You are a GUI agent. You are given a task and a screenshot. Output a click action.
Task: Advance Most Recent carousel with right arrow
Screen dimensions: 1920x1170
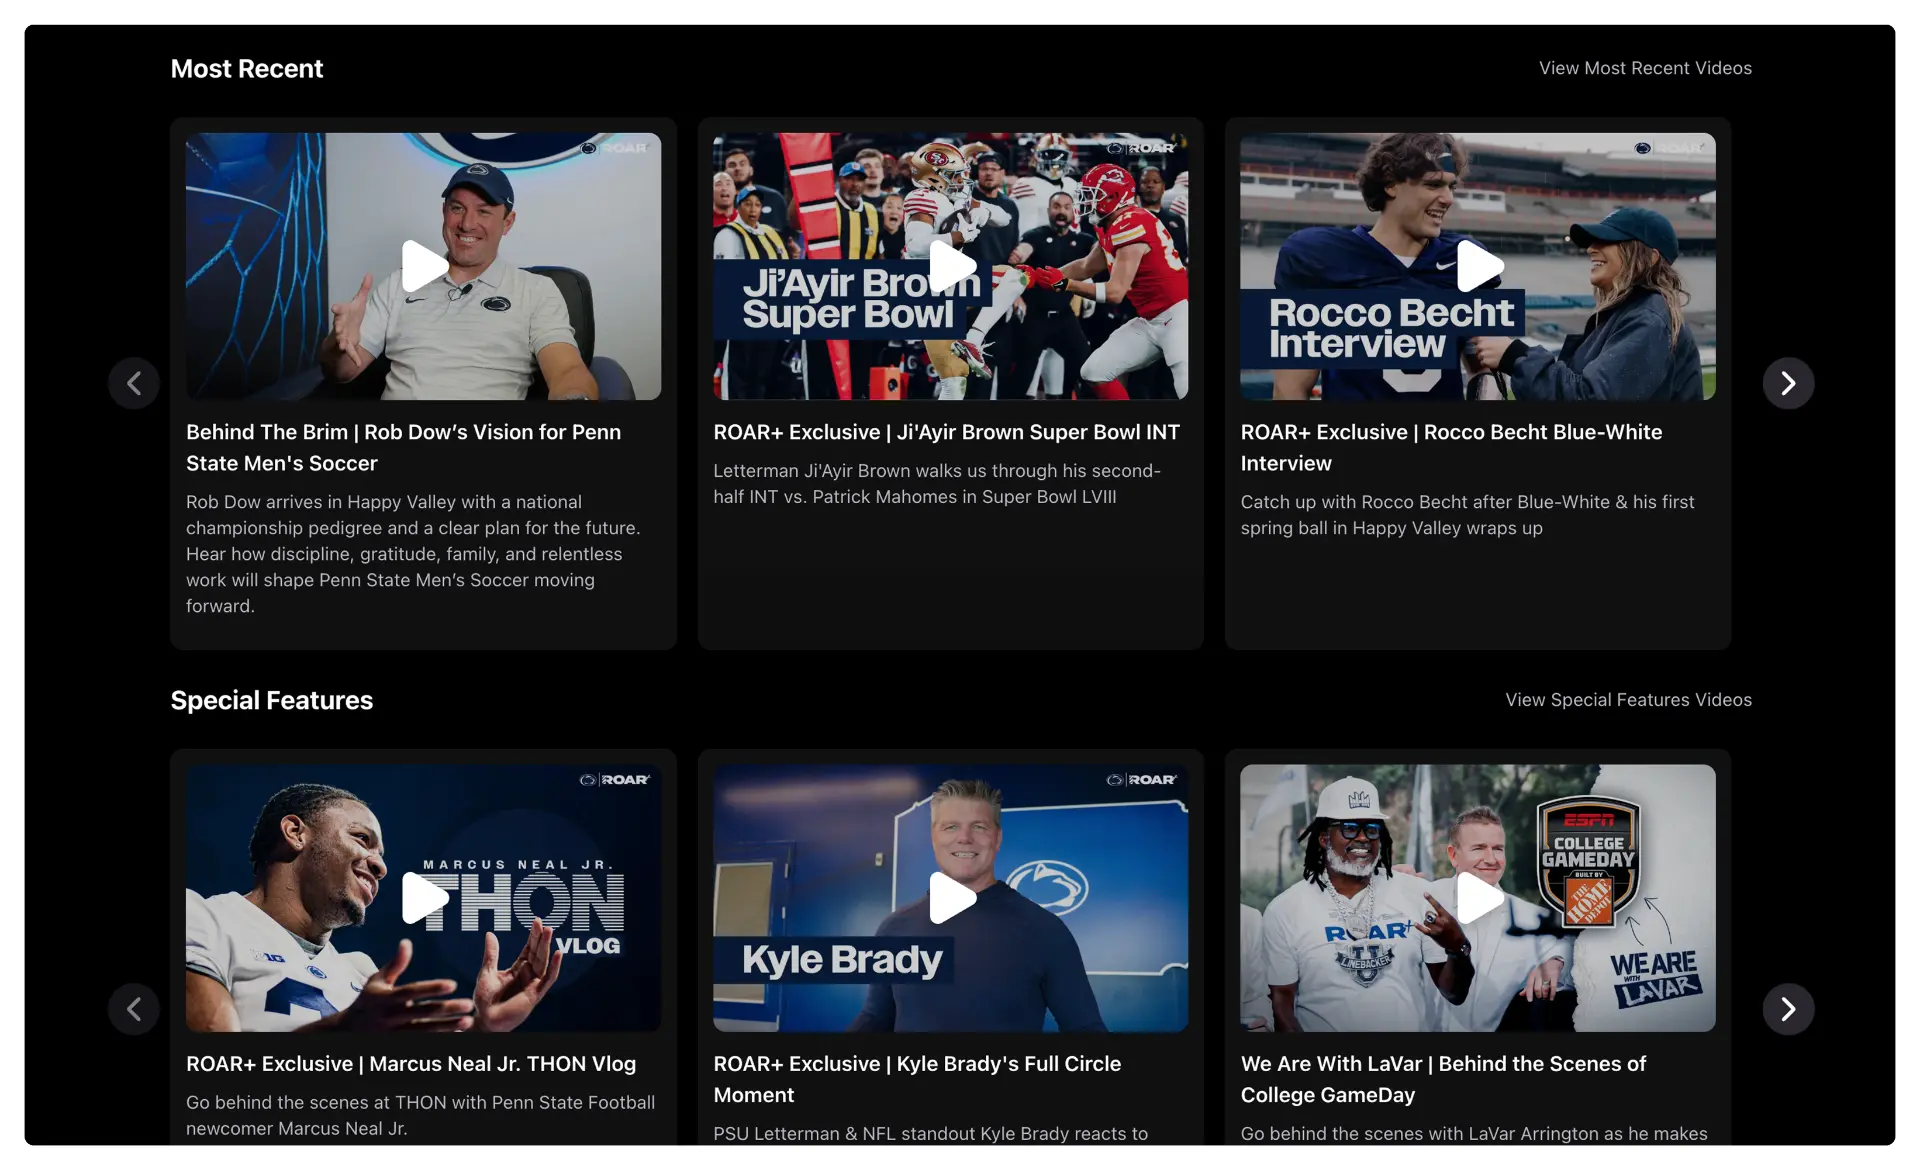pyautogui.click(x=1788, y=383)
